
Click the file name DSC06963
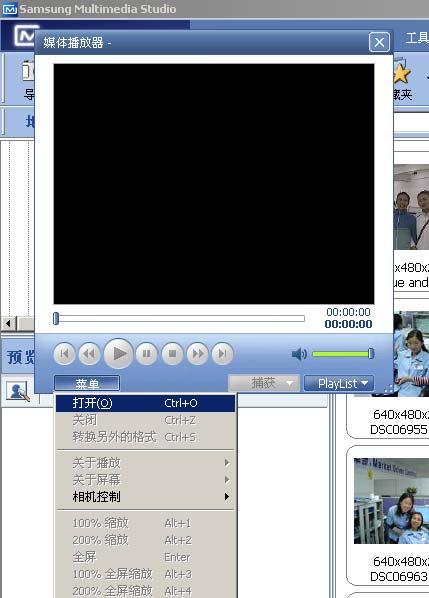(398, 576)
